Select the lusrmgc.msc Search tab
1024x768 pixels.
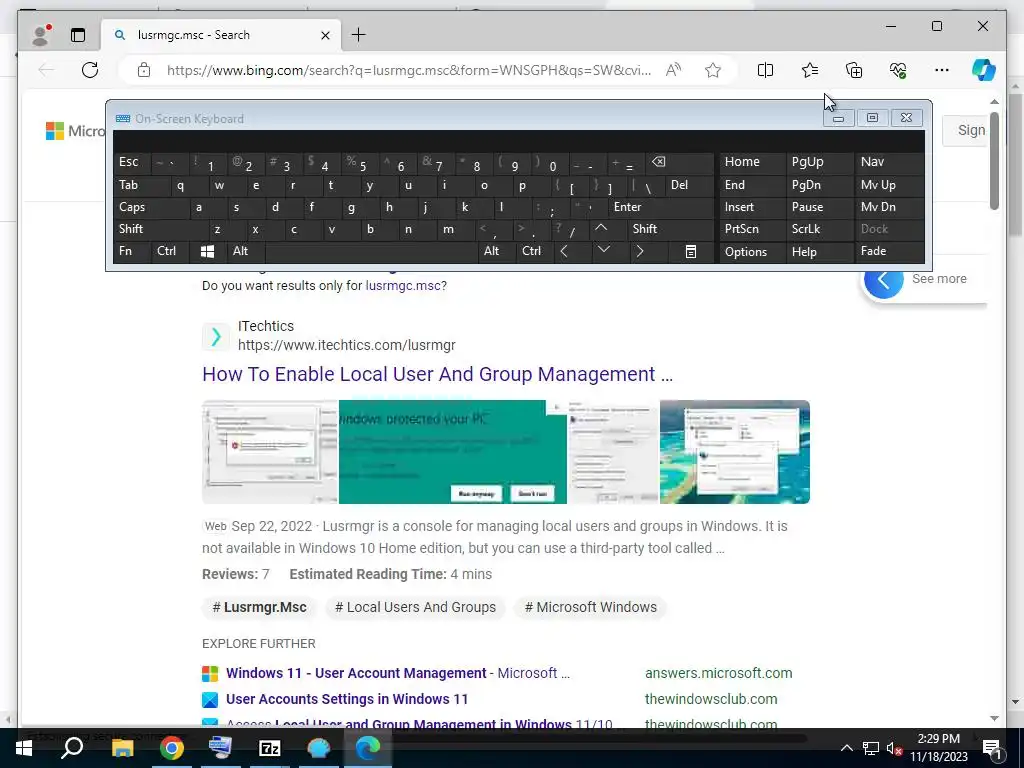tap(221, 35)
